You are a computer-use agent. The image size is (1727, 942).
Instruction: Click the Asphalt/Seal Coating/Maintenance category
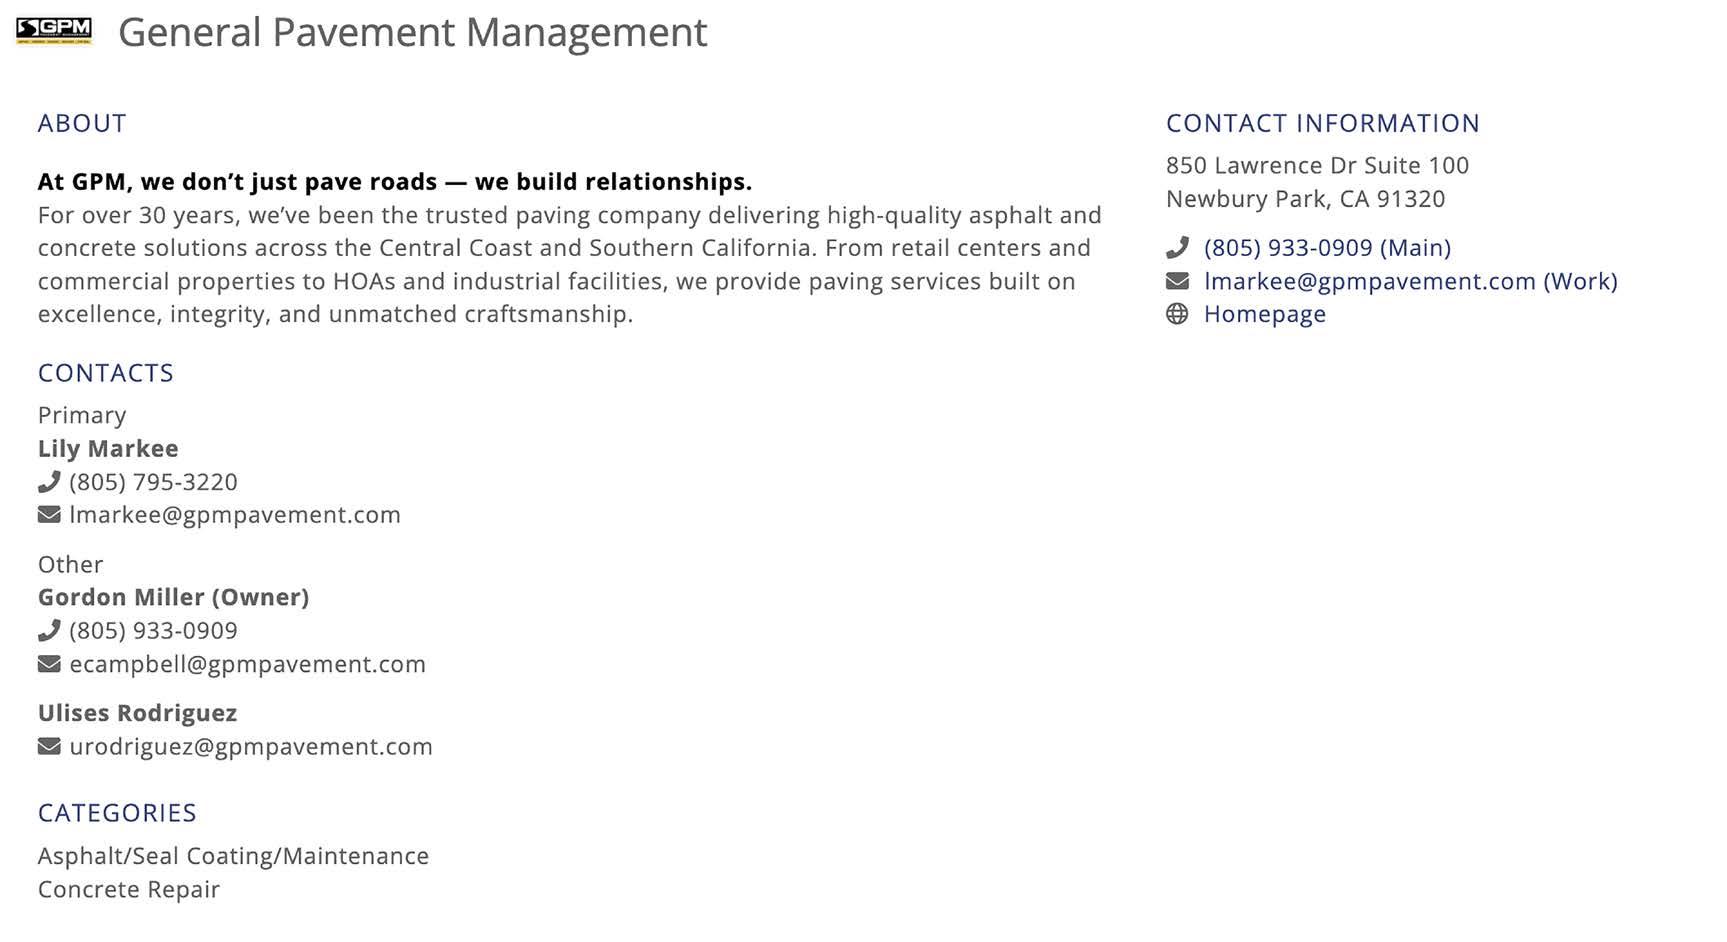[x=233, y=856]
